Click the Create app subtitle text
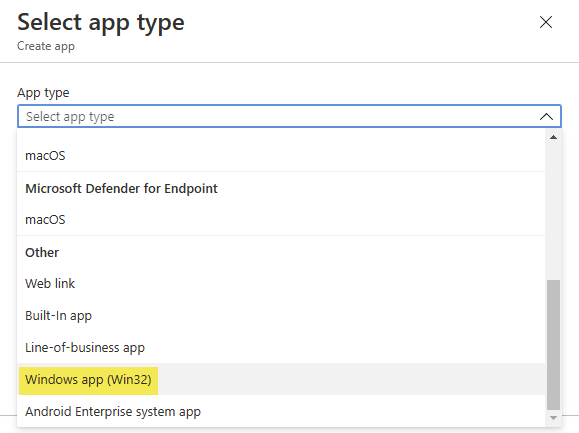 click(x=46, y=46)
